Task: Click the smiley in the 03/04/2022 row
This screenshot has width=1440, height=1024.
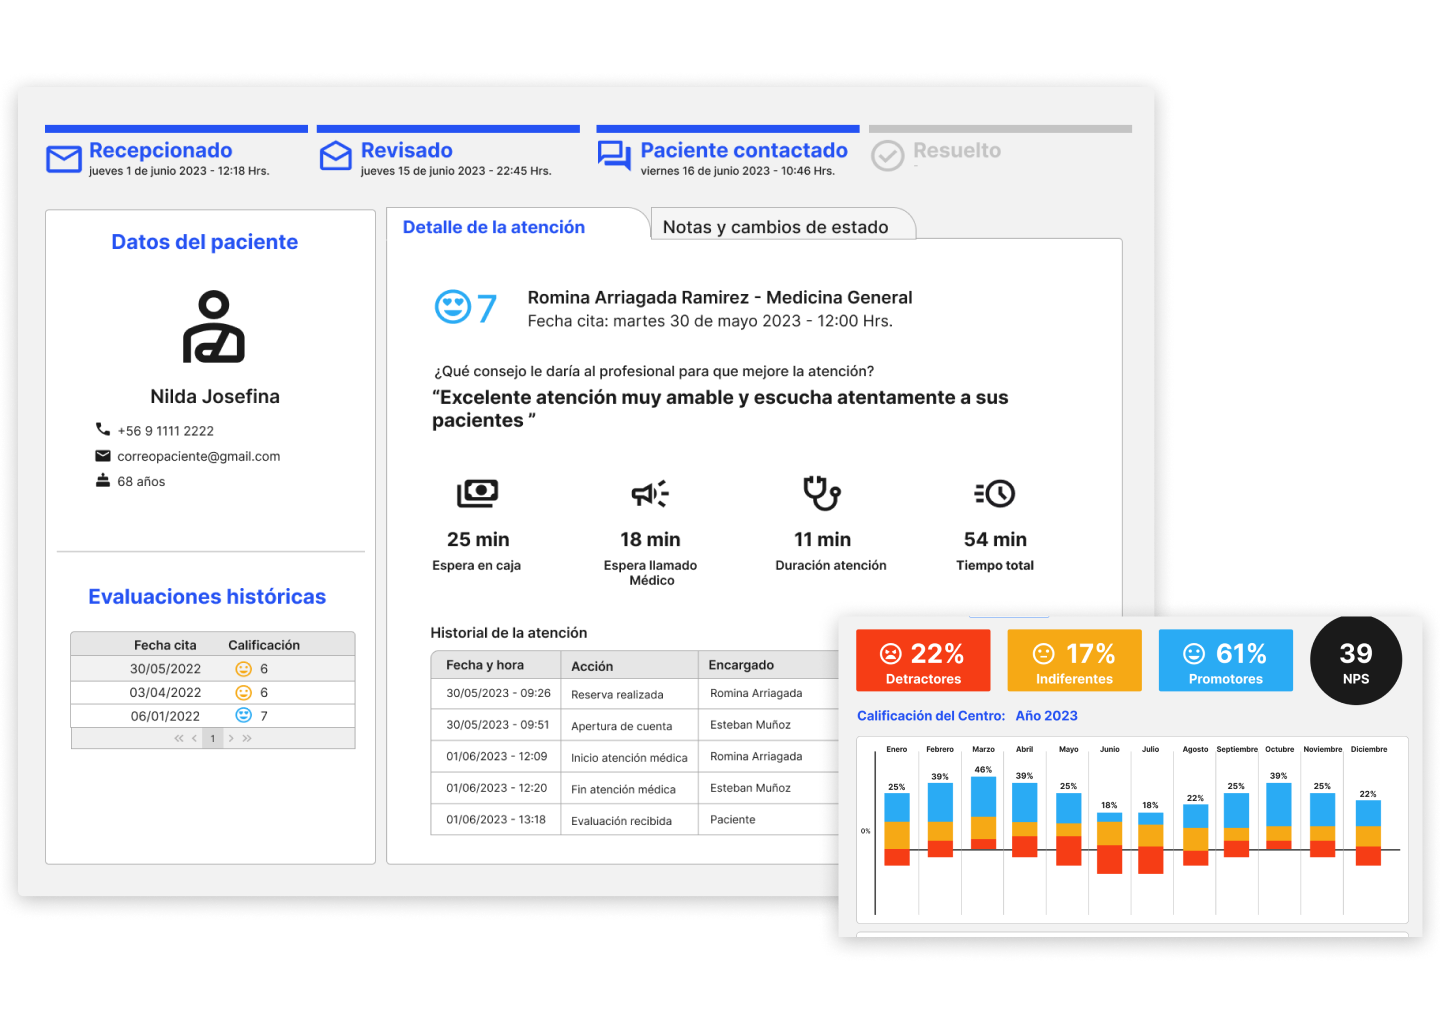Action: click(243, 692)
